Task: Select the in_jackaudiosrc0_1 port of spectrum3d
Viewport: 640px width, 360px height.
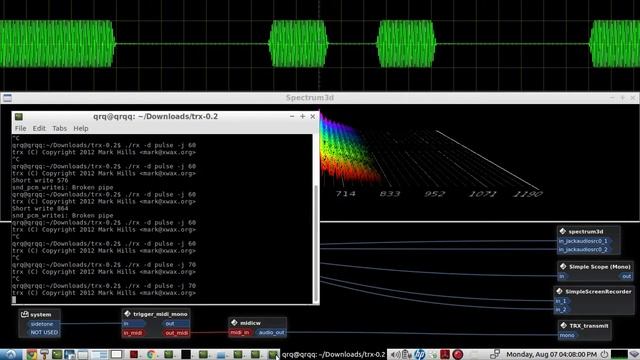Action: (584, 241)
